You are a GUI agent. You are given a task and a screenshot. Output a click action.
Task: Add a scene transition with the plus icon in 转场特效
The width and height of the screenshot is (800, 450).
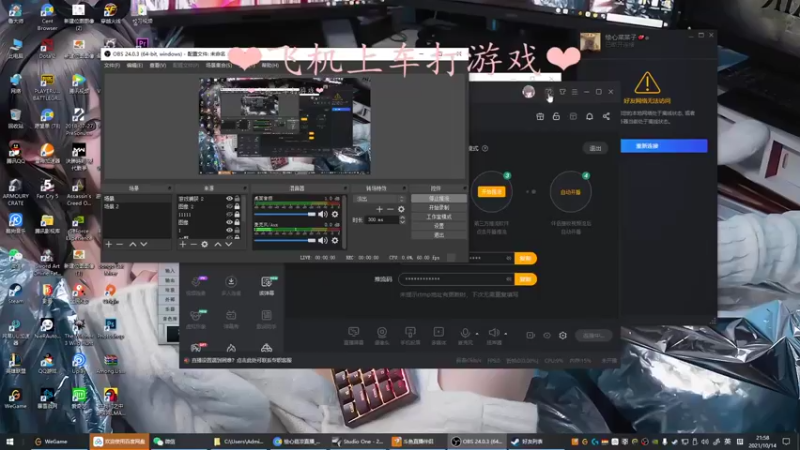[379, 209]
